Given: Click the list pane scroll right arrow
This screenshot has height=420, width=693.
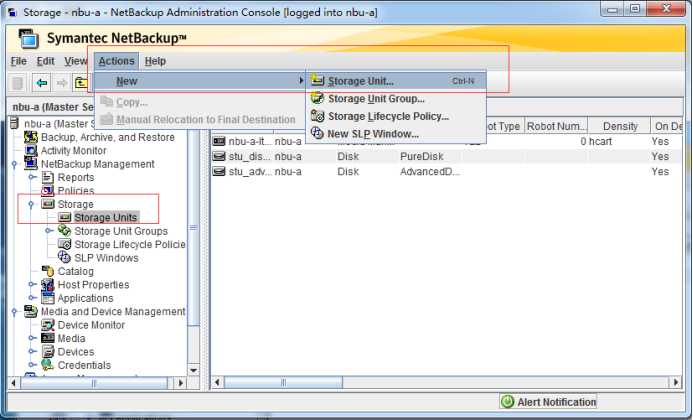Looking at the screenshot, I should [676, 382].
